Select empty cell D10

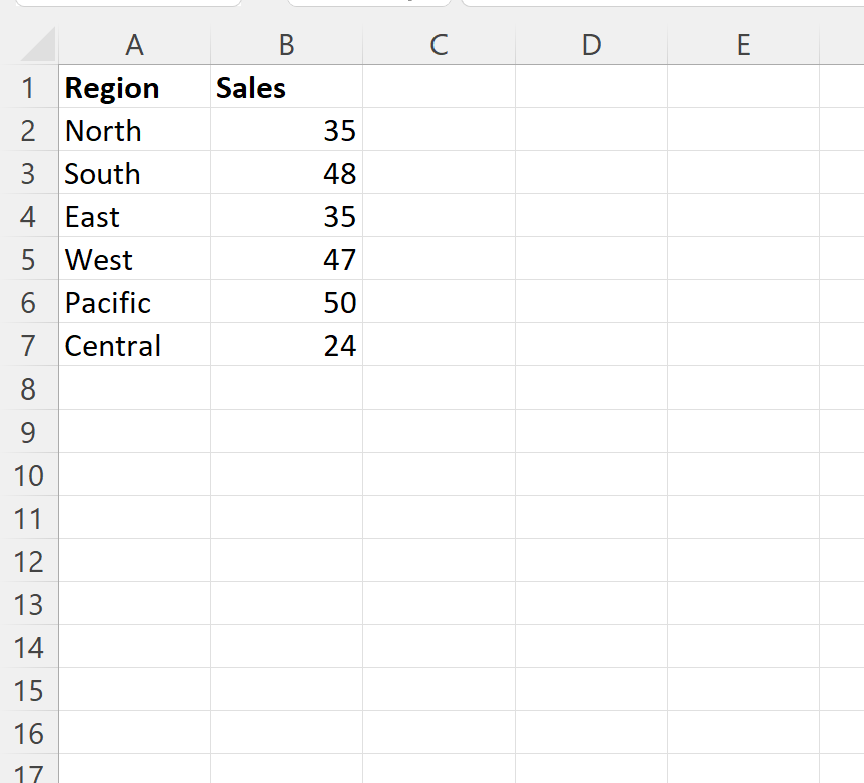click(x=591, y=475)
